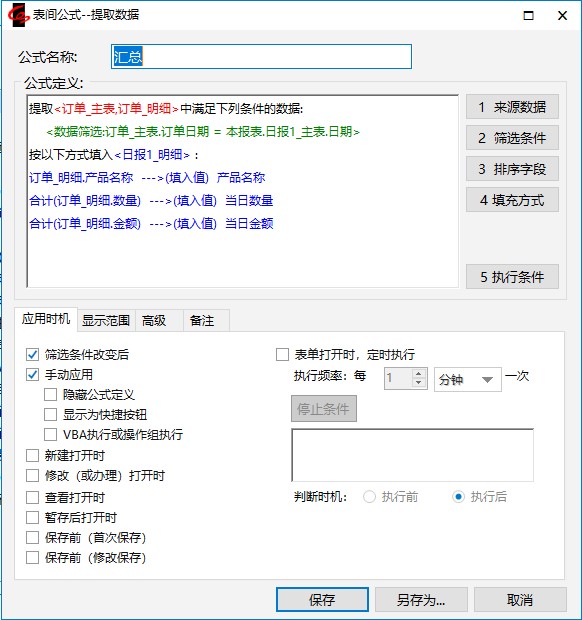This screenshot has height=620, width=582.
Task: Maximize the 表间公式 dialog window
Action: [x=528, y=16]
